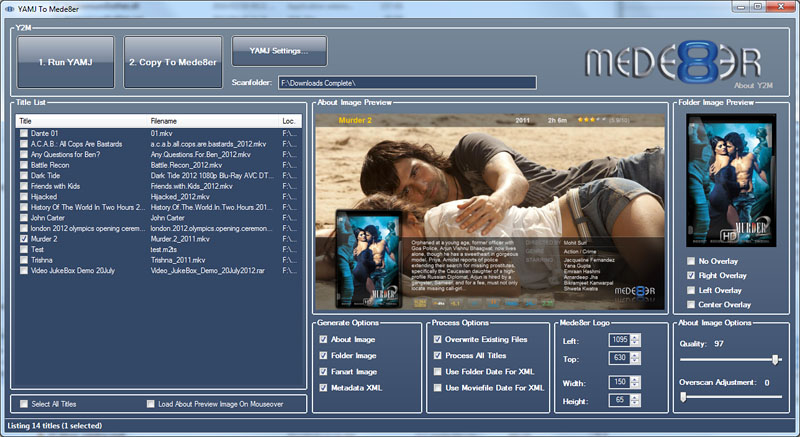
Task: Check the Trishna title checkbox
Action: [x=23, y=260]
